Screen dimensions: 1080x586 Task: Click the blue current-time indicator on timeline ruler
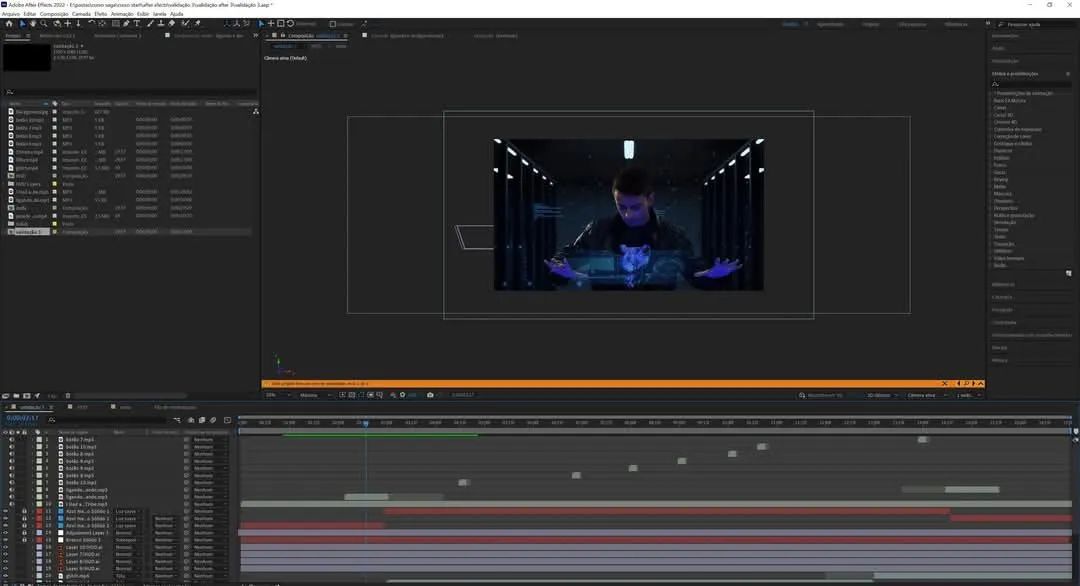pyautogui.click(x=366, y=423)
